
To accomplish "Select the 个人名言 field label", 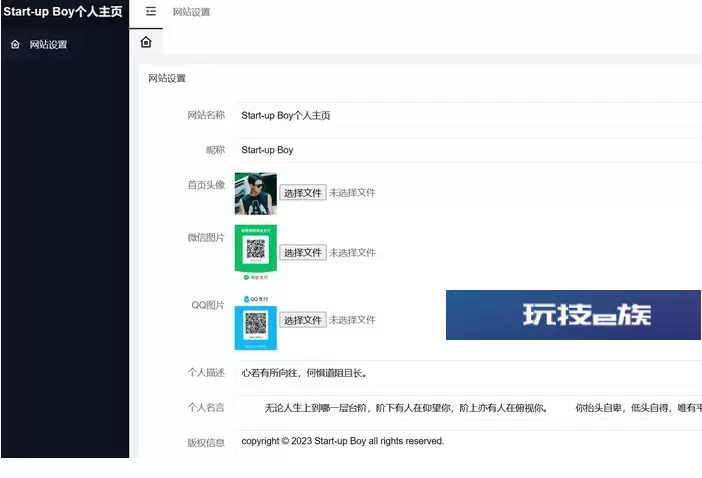I will (206, 407).
